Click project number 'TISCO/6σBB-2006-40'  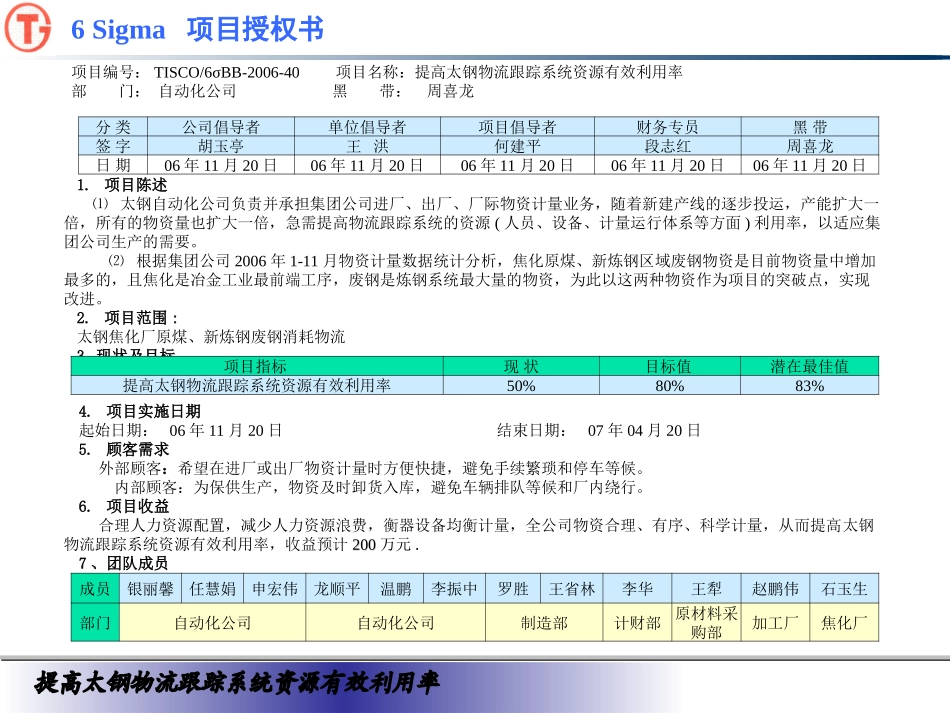coord(227,73)
